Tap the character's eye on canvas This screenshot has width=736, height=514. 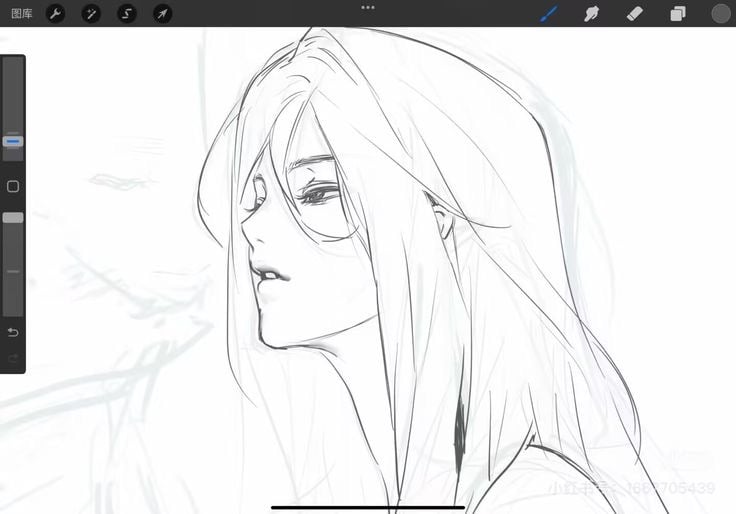322,195
